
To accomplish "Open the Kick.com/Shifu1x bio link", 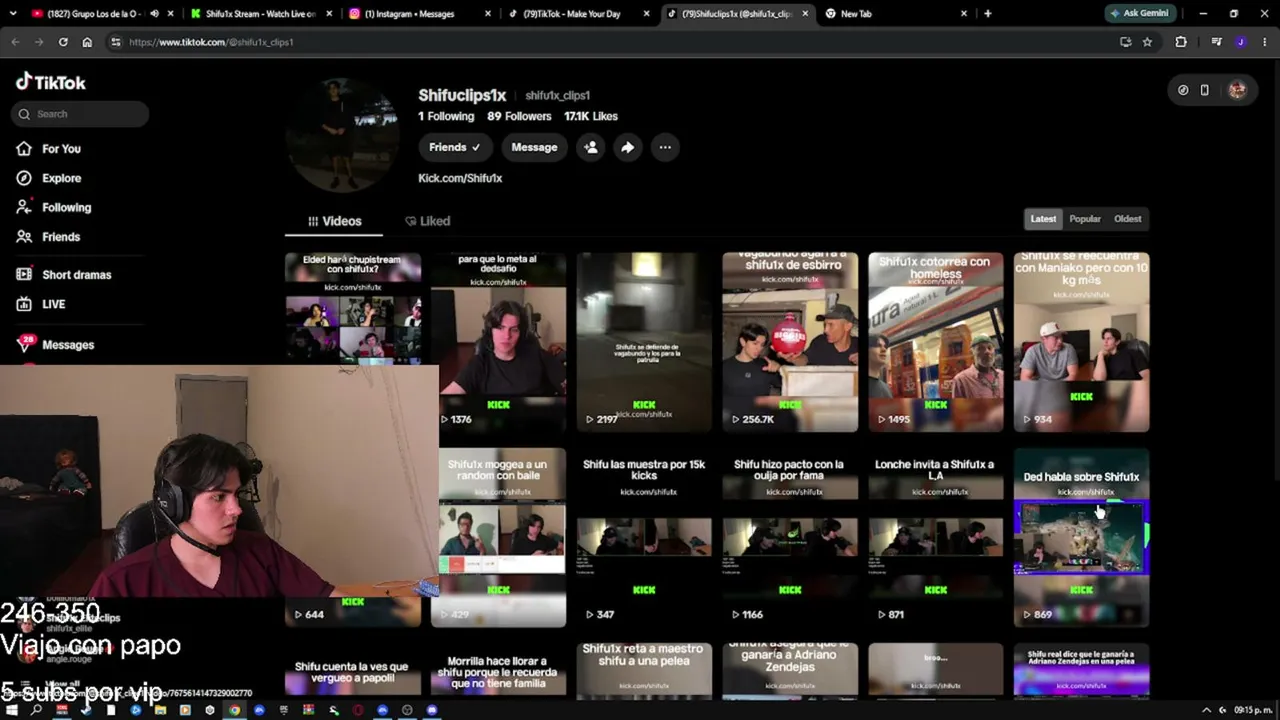I will pyautogui.click(x=460, y=178).
